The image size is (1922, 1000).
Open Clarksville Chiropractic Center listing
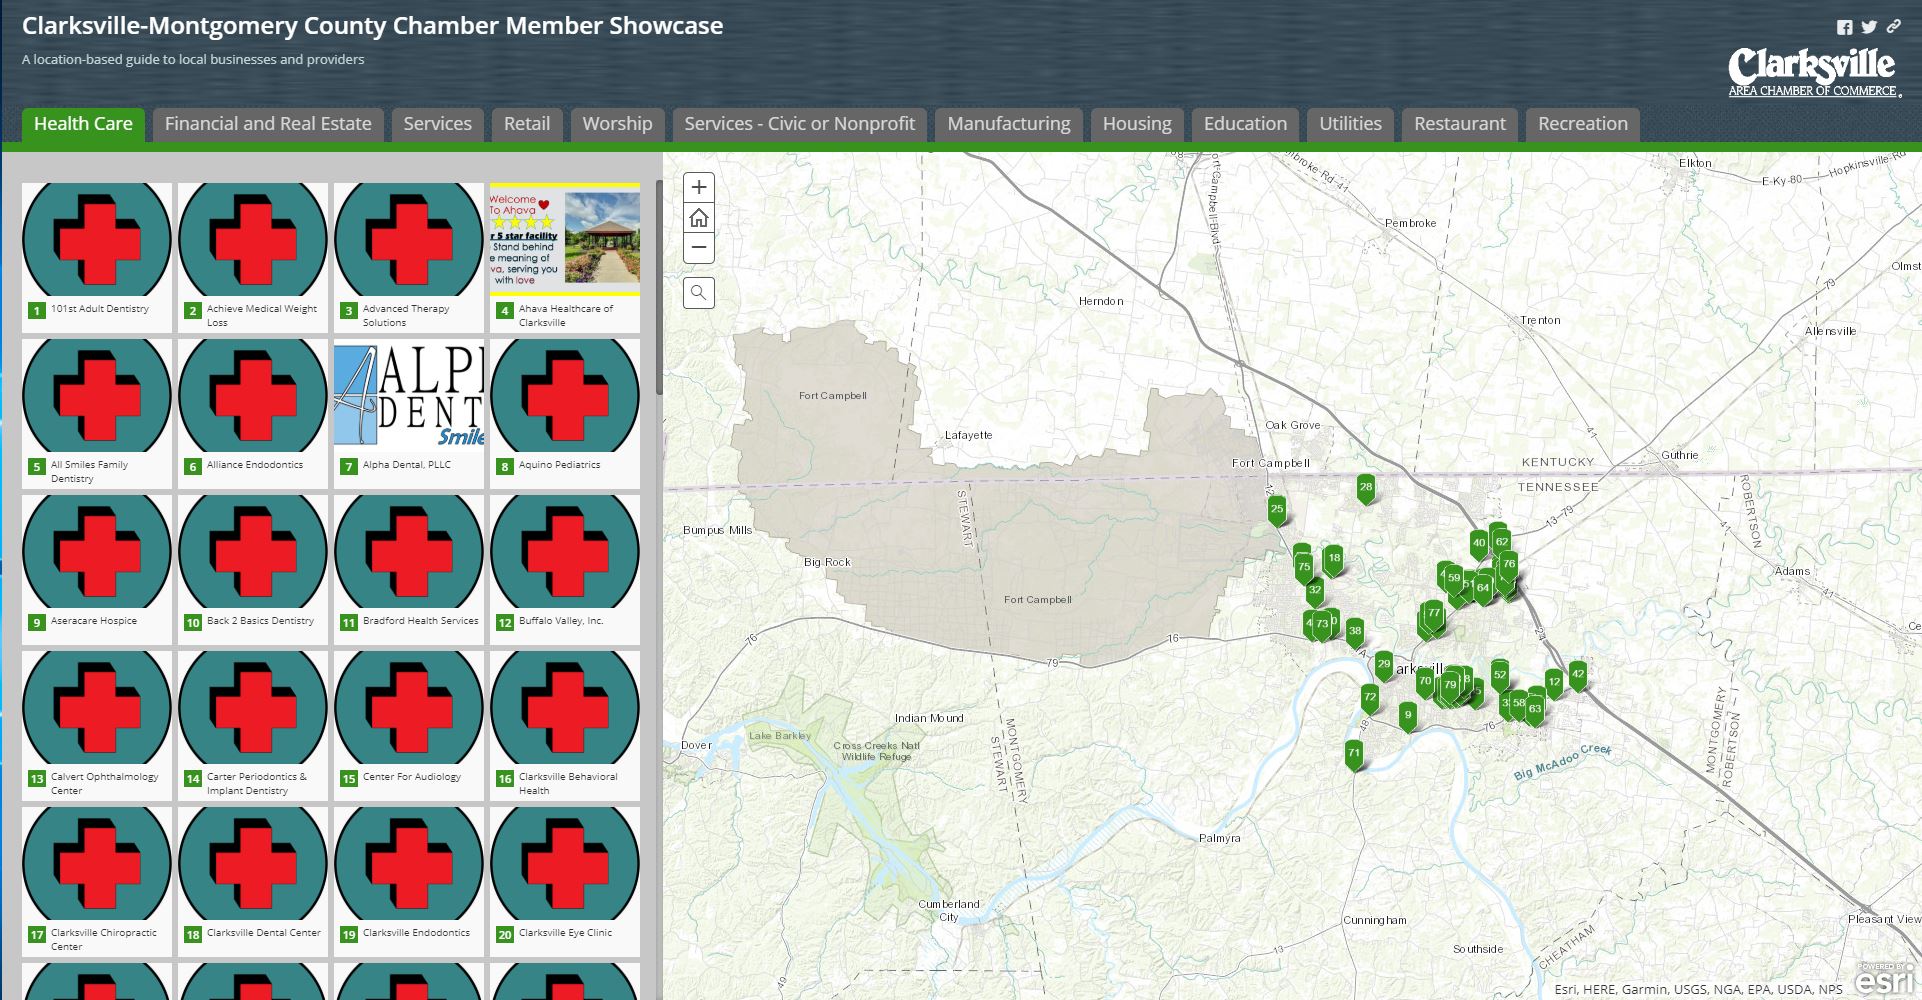point(97,882)
